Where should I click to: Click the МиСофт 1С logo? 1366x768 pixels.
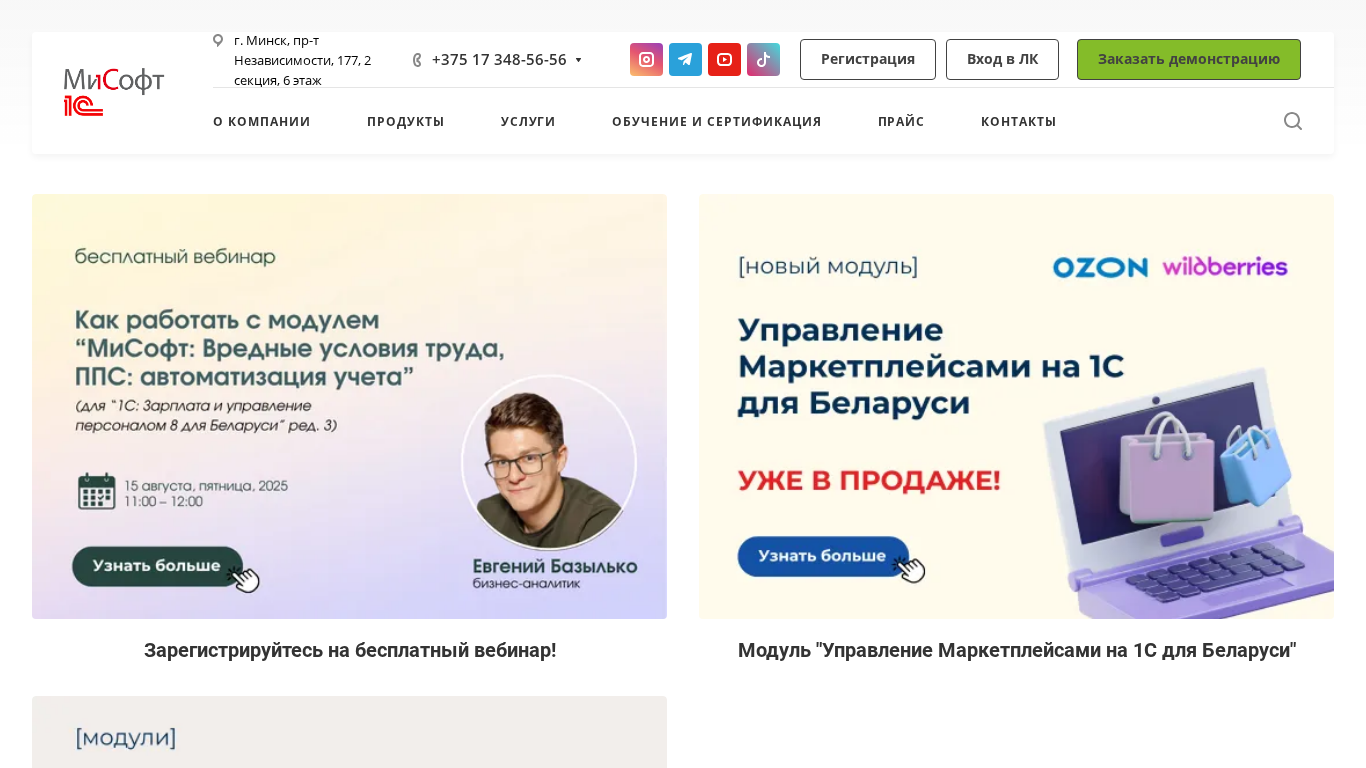pos(114,92)
